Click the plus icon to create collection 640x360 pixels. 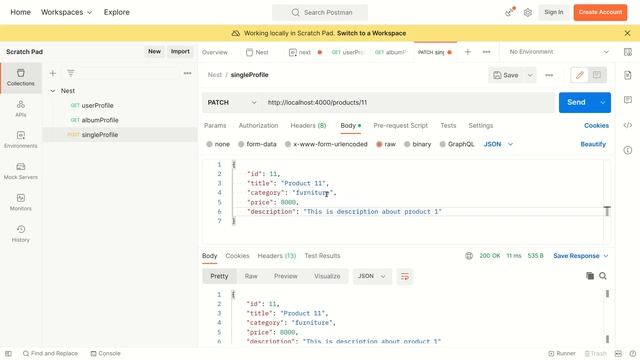click(x=53, y=73)
